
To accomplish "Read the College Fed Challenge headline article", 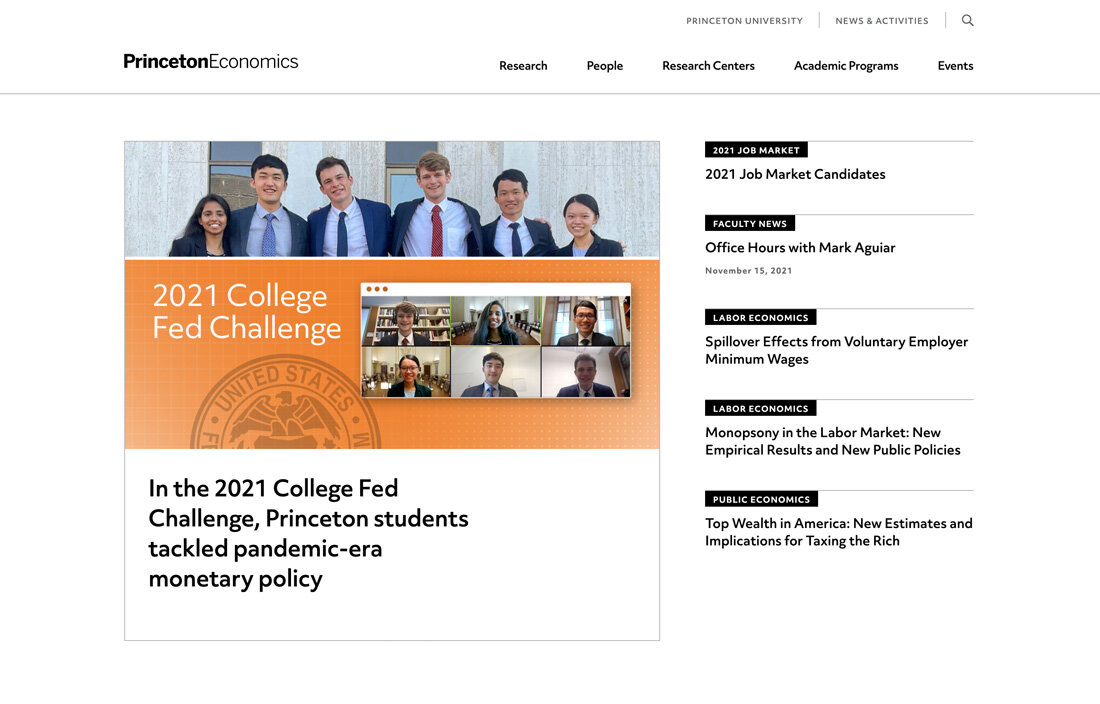I will click(x=308, y=534).
